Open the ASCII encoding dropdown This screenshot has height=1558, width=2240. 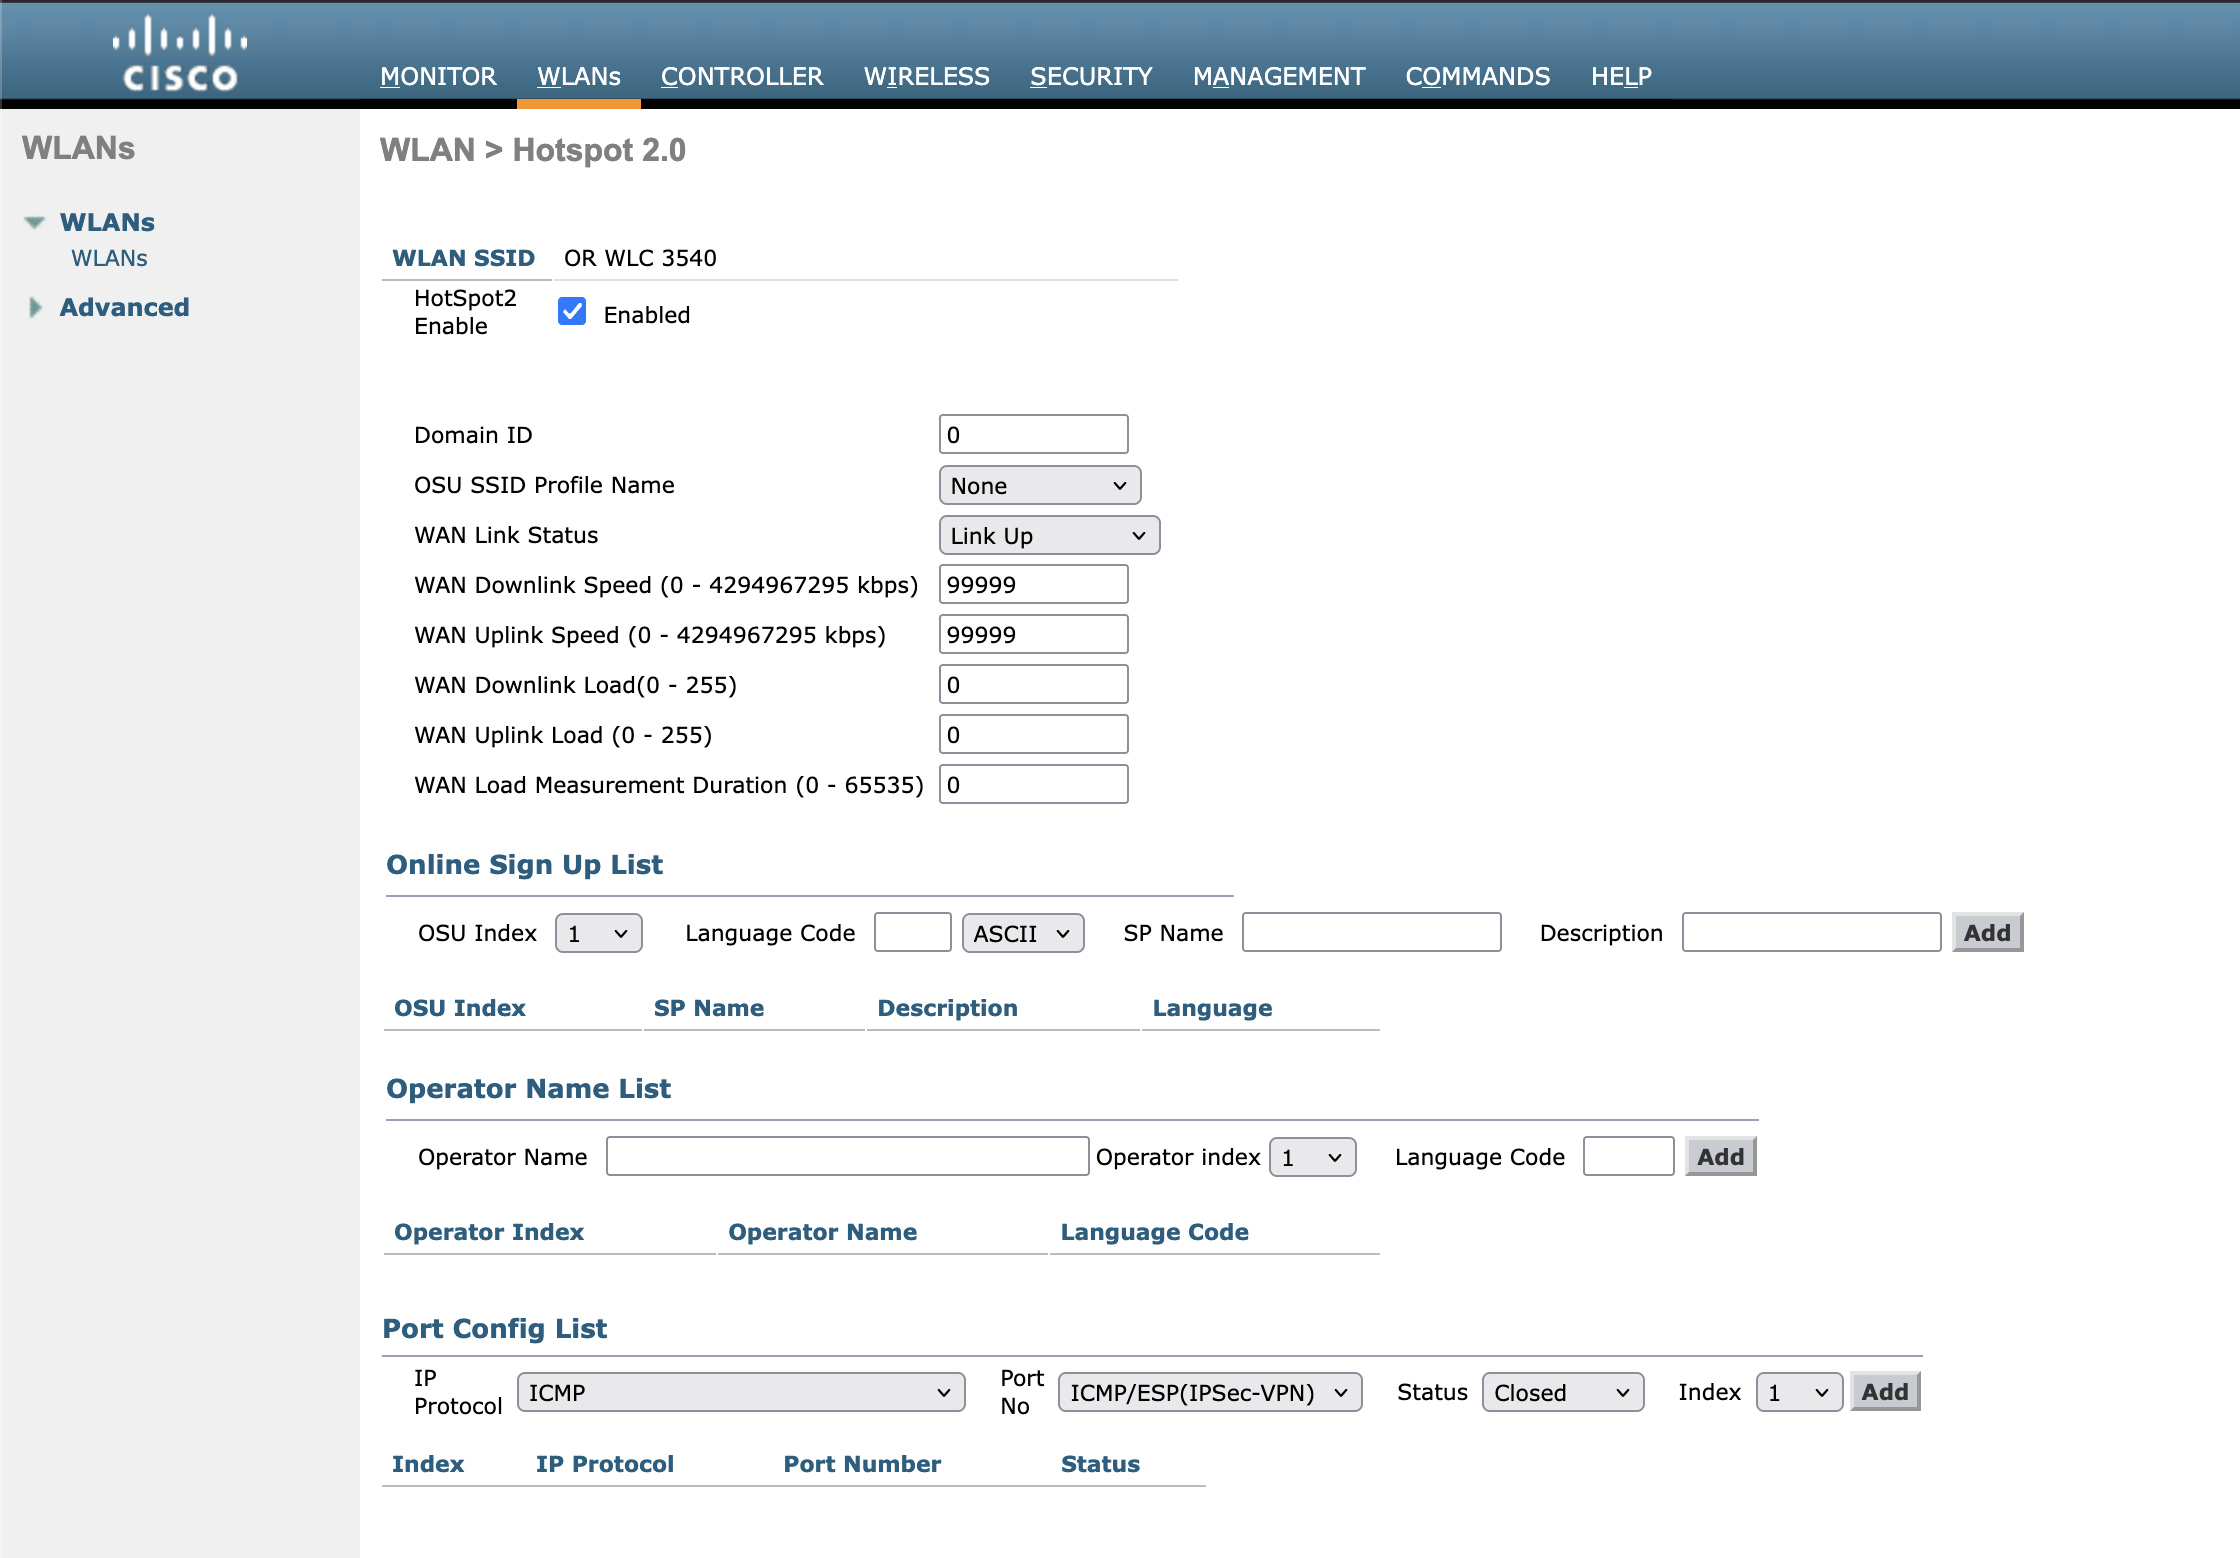coord(1023,933)
